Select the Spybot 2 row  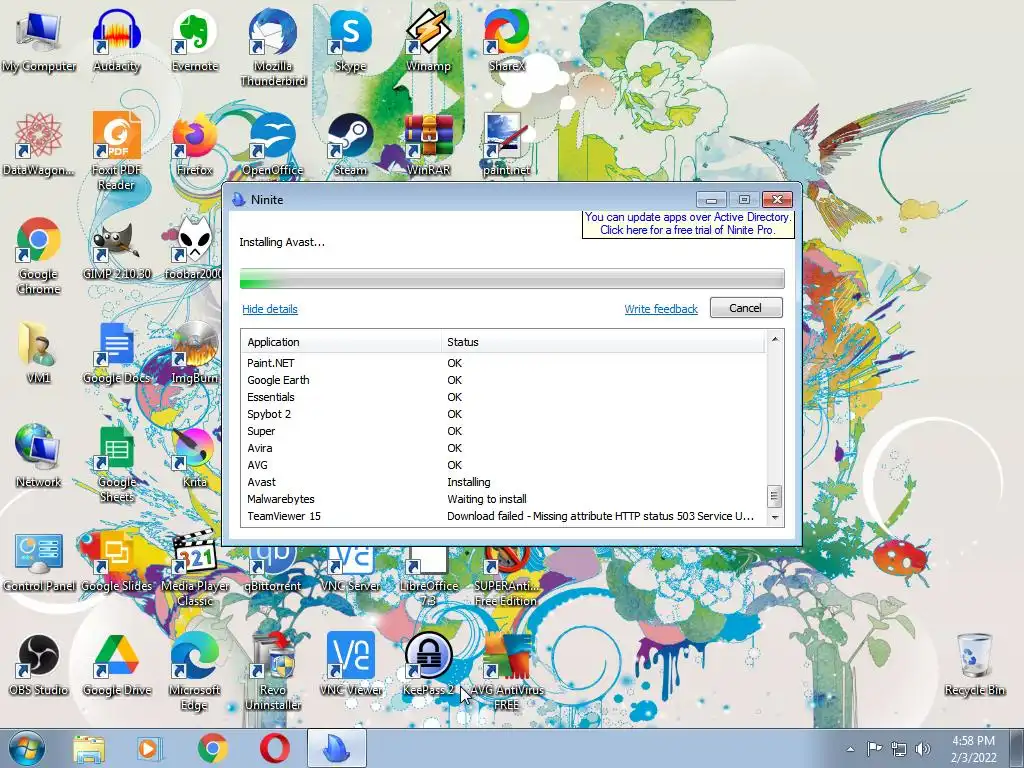click(x=504, y=414)
